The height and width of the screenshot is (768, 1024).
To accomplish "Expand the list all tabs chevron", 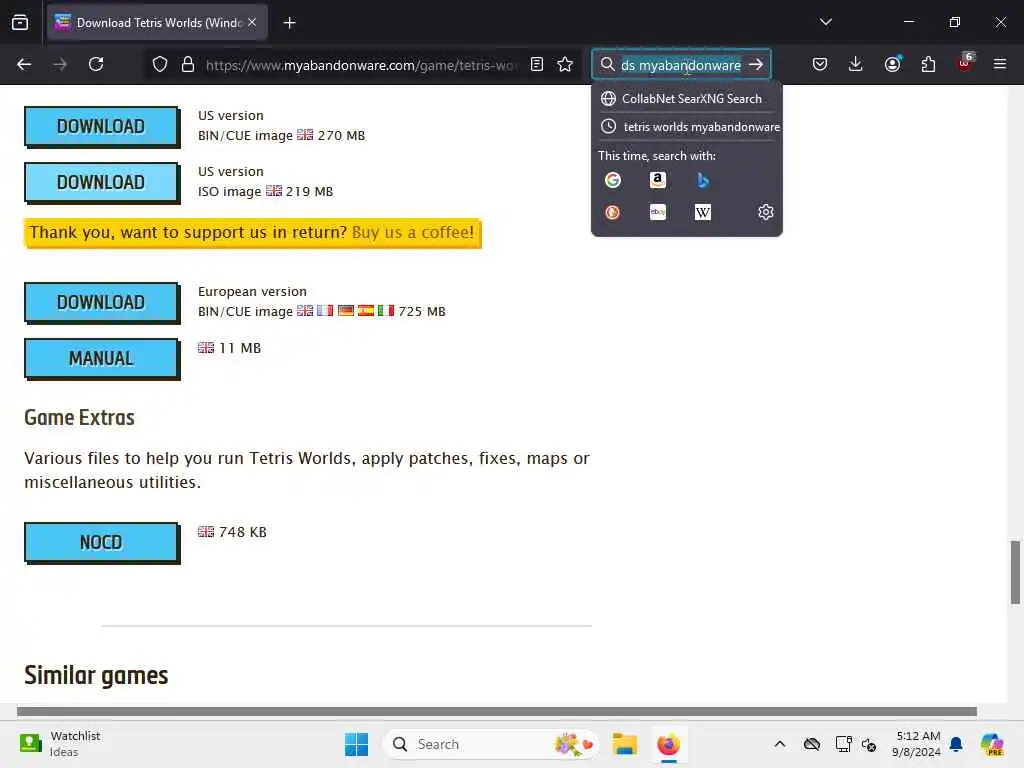I will (x=825, y=22).
